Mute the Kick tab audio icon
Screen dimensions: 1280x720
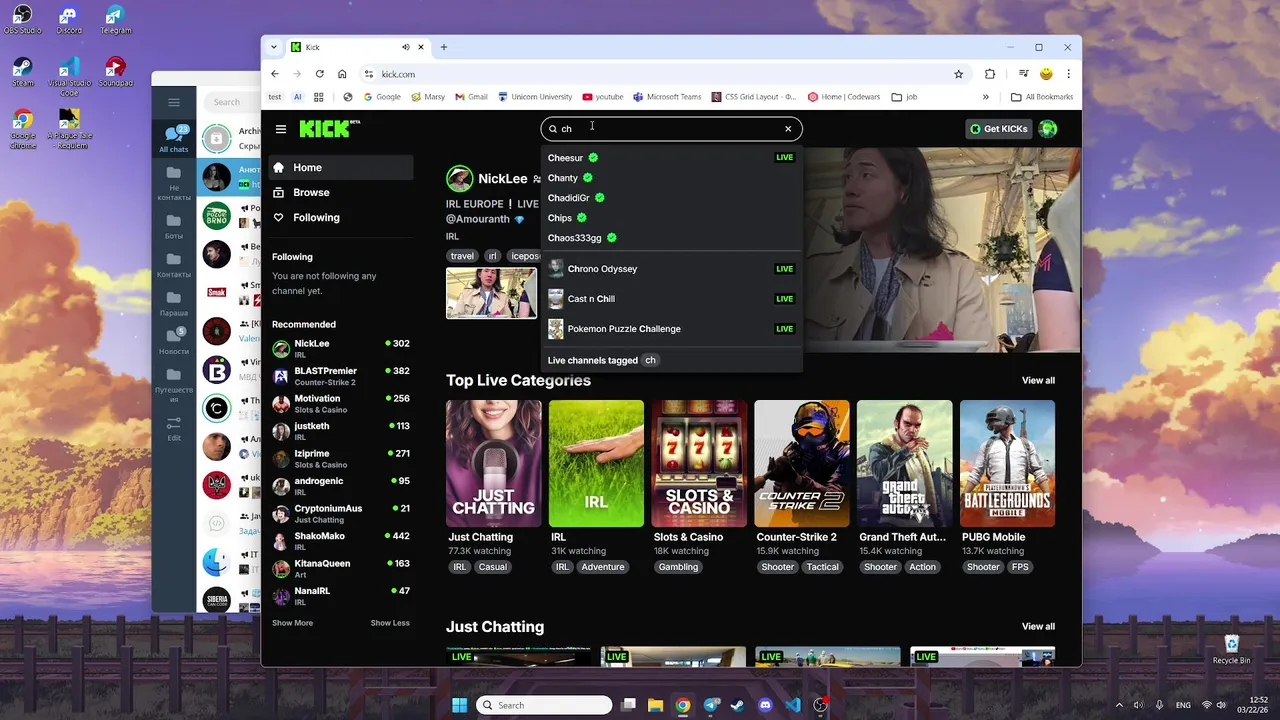click(x=406, y=47)
